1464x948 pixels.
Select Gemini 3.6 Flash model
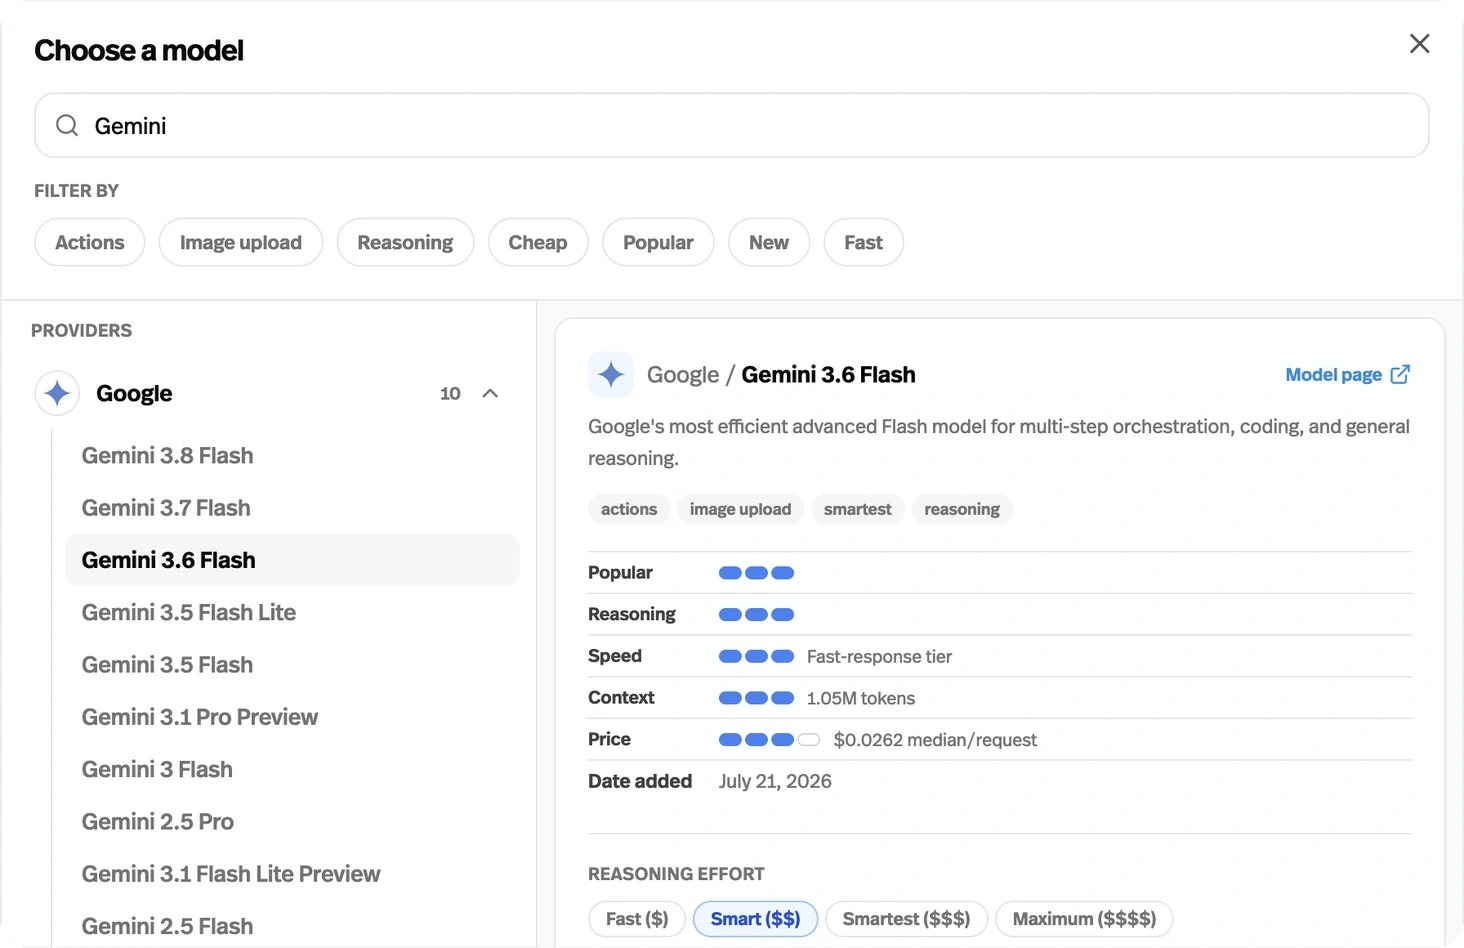tap(292, 560)
